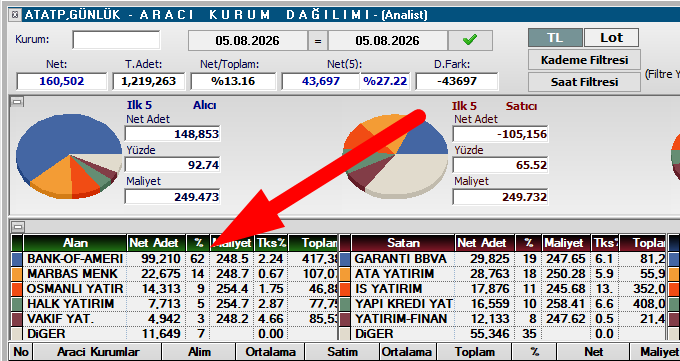Sort by the Maliyet header in the Satan table

point(567,243)
